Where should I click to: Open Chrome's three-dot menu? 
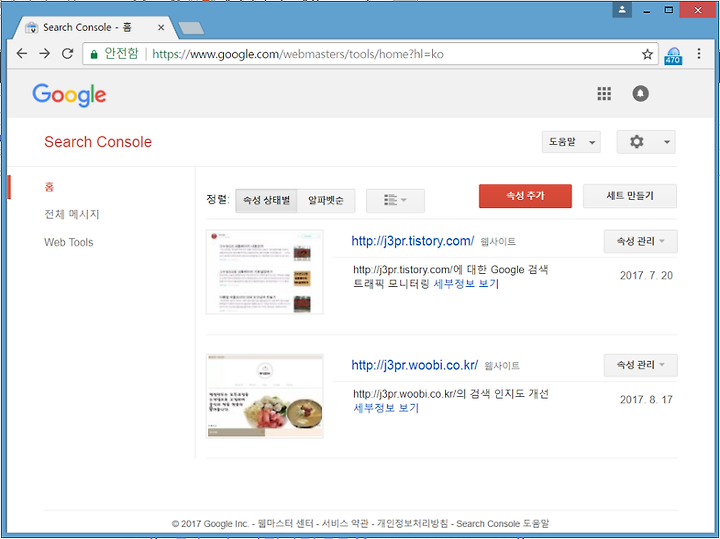699,54
